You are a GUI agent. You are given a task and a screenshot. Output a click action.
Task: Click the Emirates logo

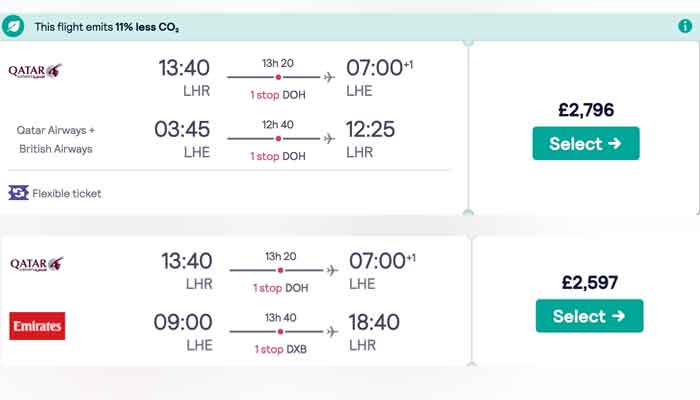pyautogui.click(x=37, y=325)
